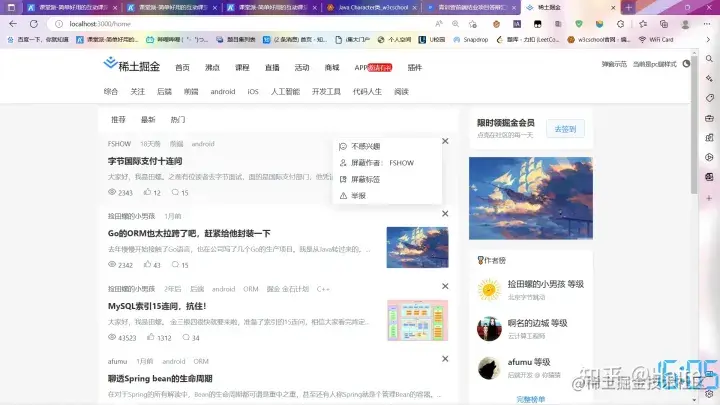The image size is (720, 405).
Task: Switch to the 推荐 feed tab
Action: click(118, 119)
